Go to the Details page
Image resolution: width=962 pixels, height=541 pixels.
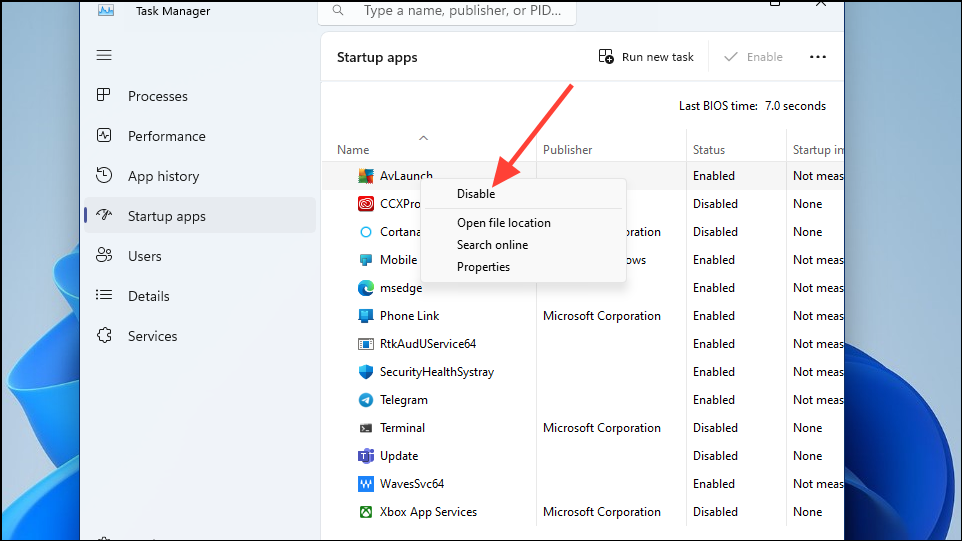coord(200,296)
